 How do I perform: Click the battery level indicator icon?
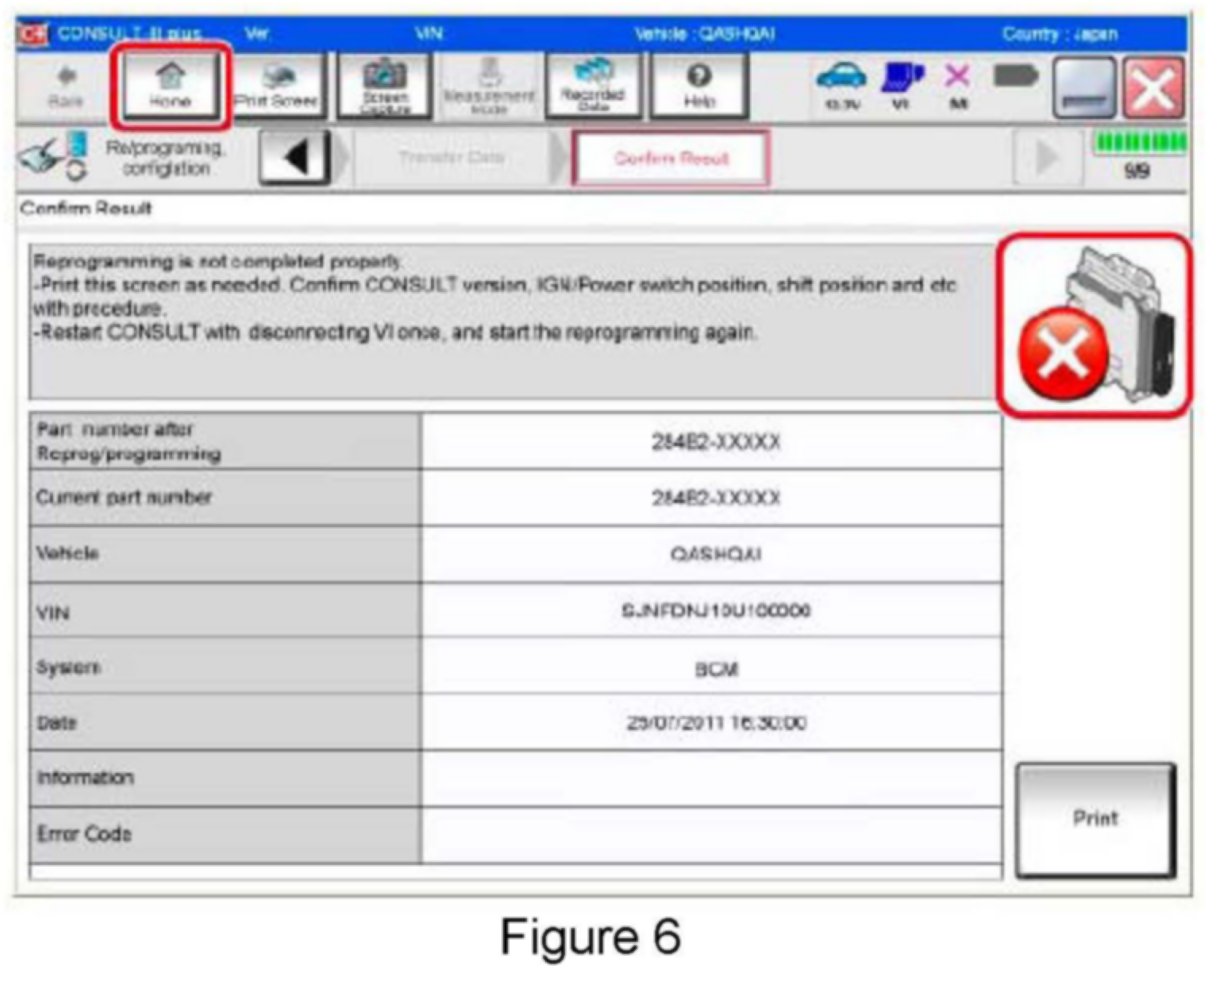[1015, 75]
